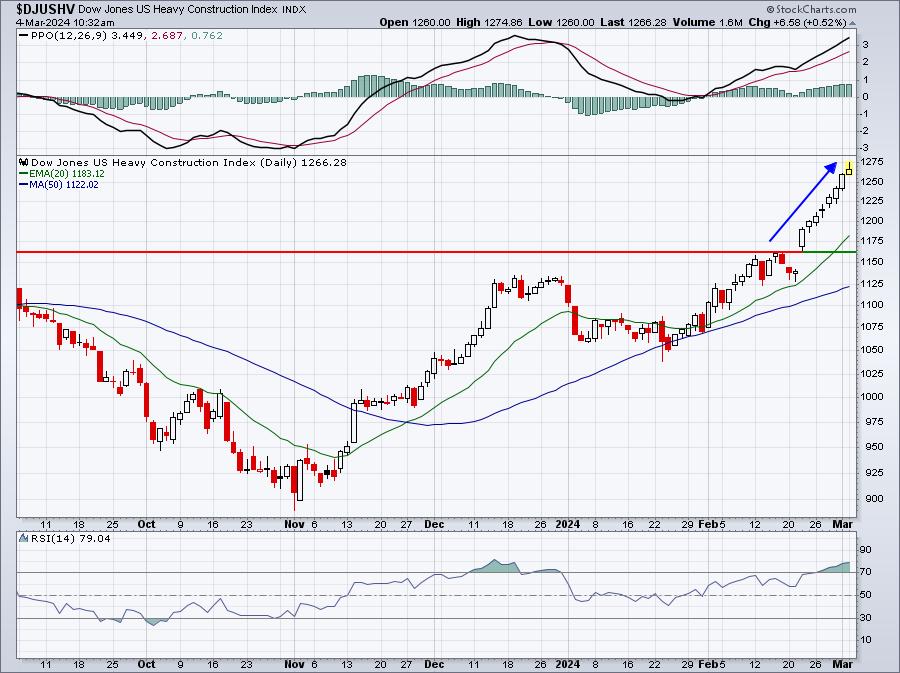
Task: Click the Nov label on the price date axis
Action: pyautogui.click(x=294, y=524)
